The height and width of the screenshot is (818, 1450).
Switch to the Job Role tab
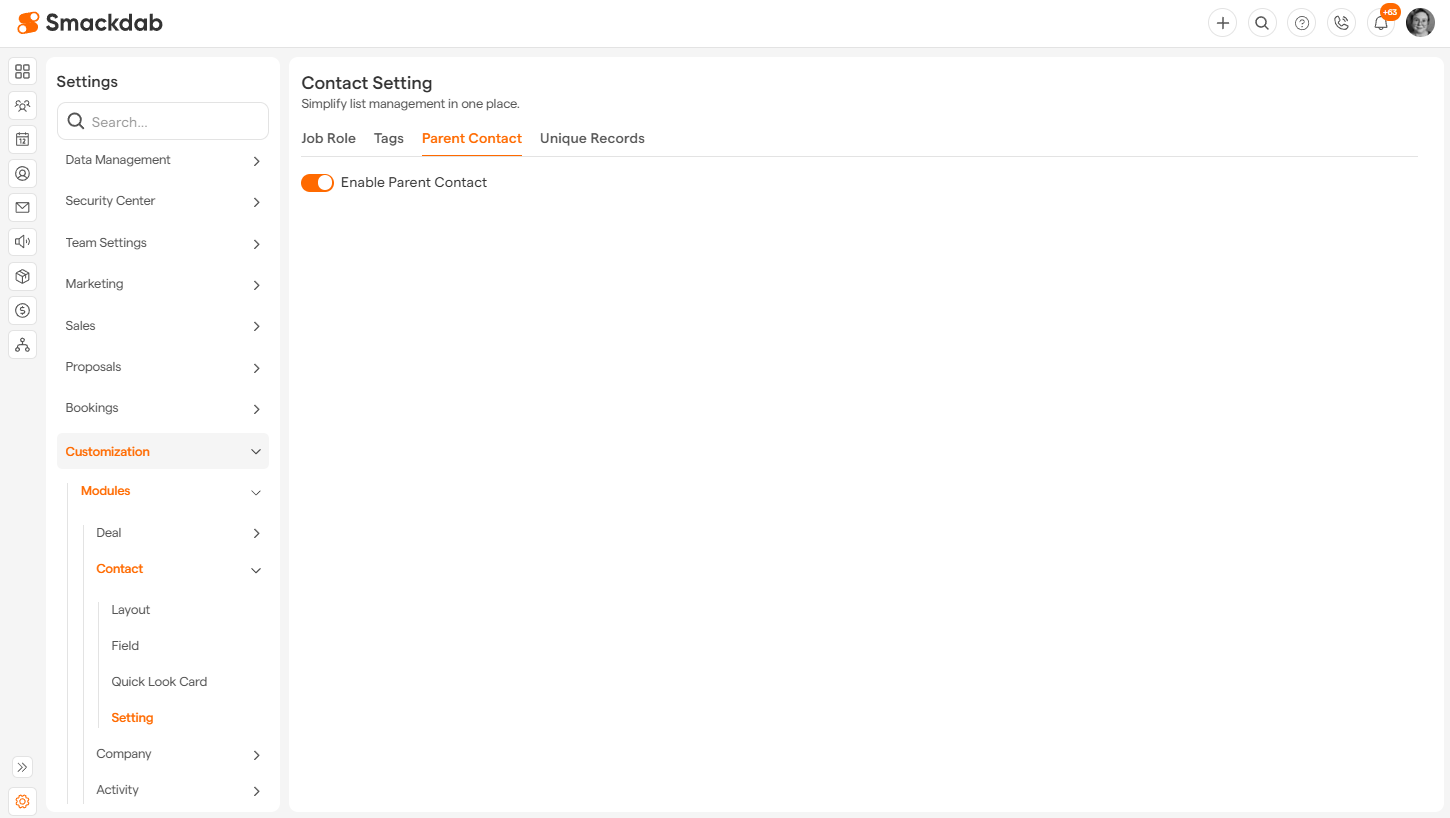(328, 139)
